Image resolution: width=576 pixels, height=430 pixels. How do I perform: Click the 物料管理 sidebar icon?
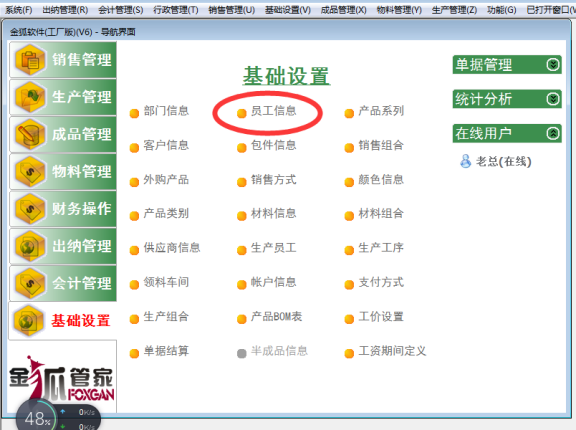coord(30,171)
